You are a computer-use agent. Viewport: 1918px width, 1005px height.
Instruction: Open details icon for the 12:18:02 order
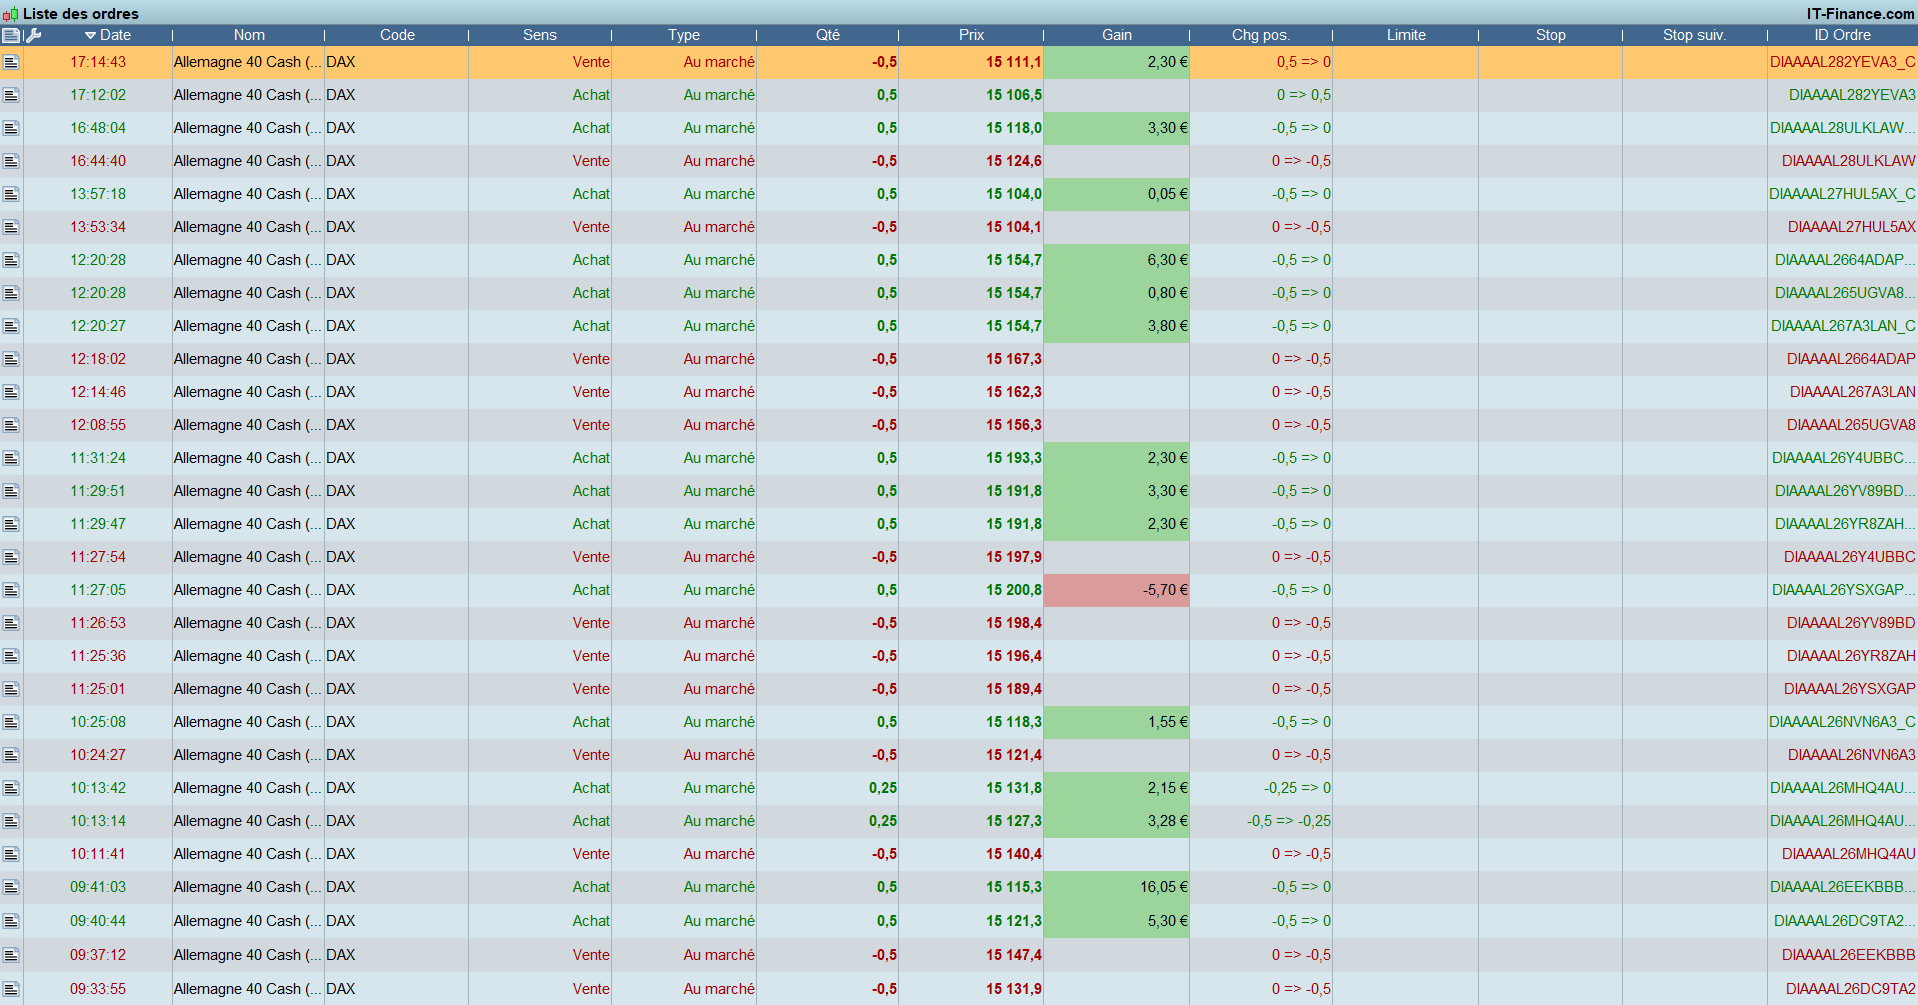[x=11, y=359]
